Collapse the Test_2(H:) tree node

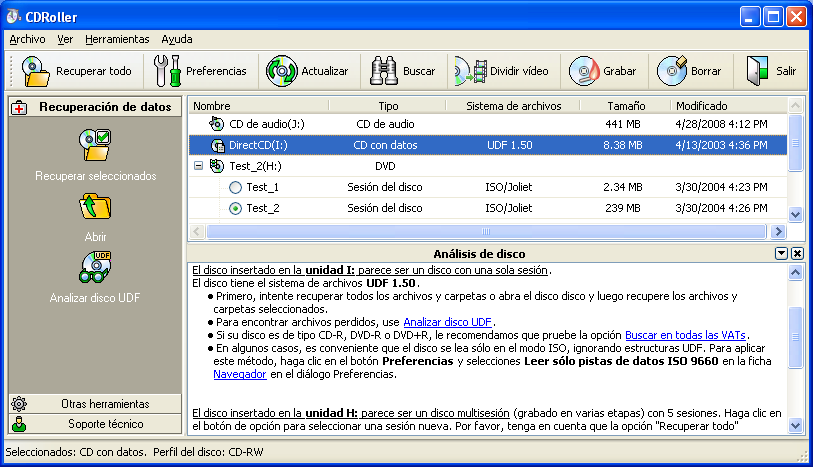pos(199,166)
